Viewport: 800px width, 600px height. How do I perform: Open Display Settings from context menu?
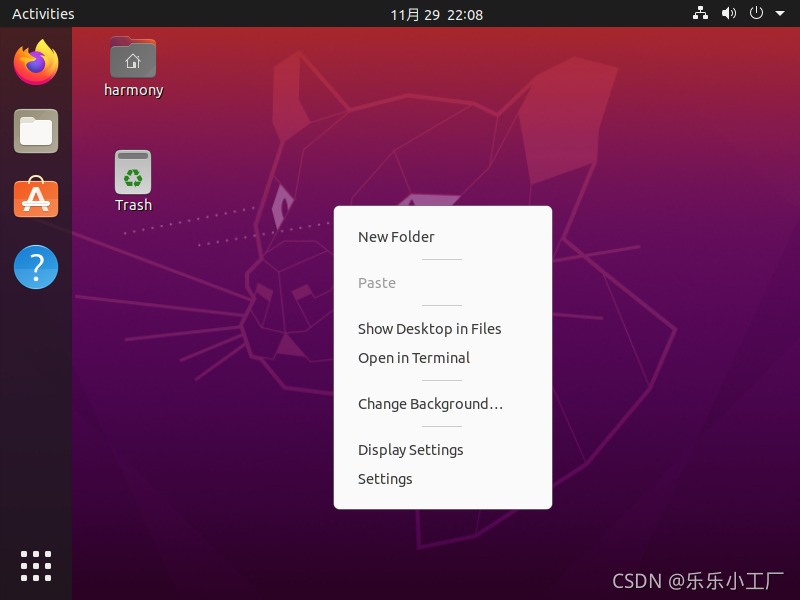(x=443, y=449)
